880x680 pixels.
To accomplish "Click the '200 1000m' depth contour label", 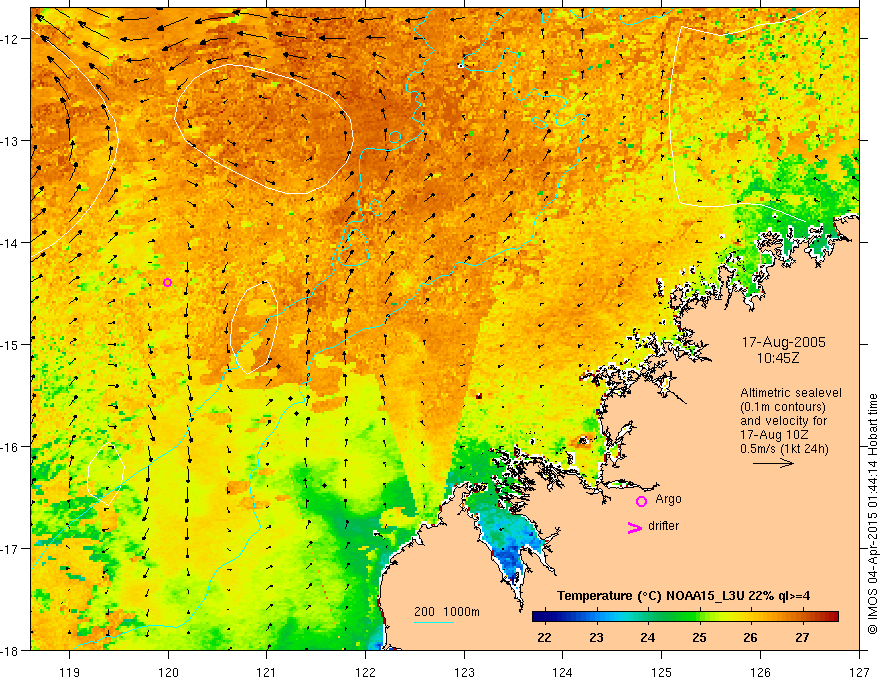I will coord(447,612).
